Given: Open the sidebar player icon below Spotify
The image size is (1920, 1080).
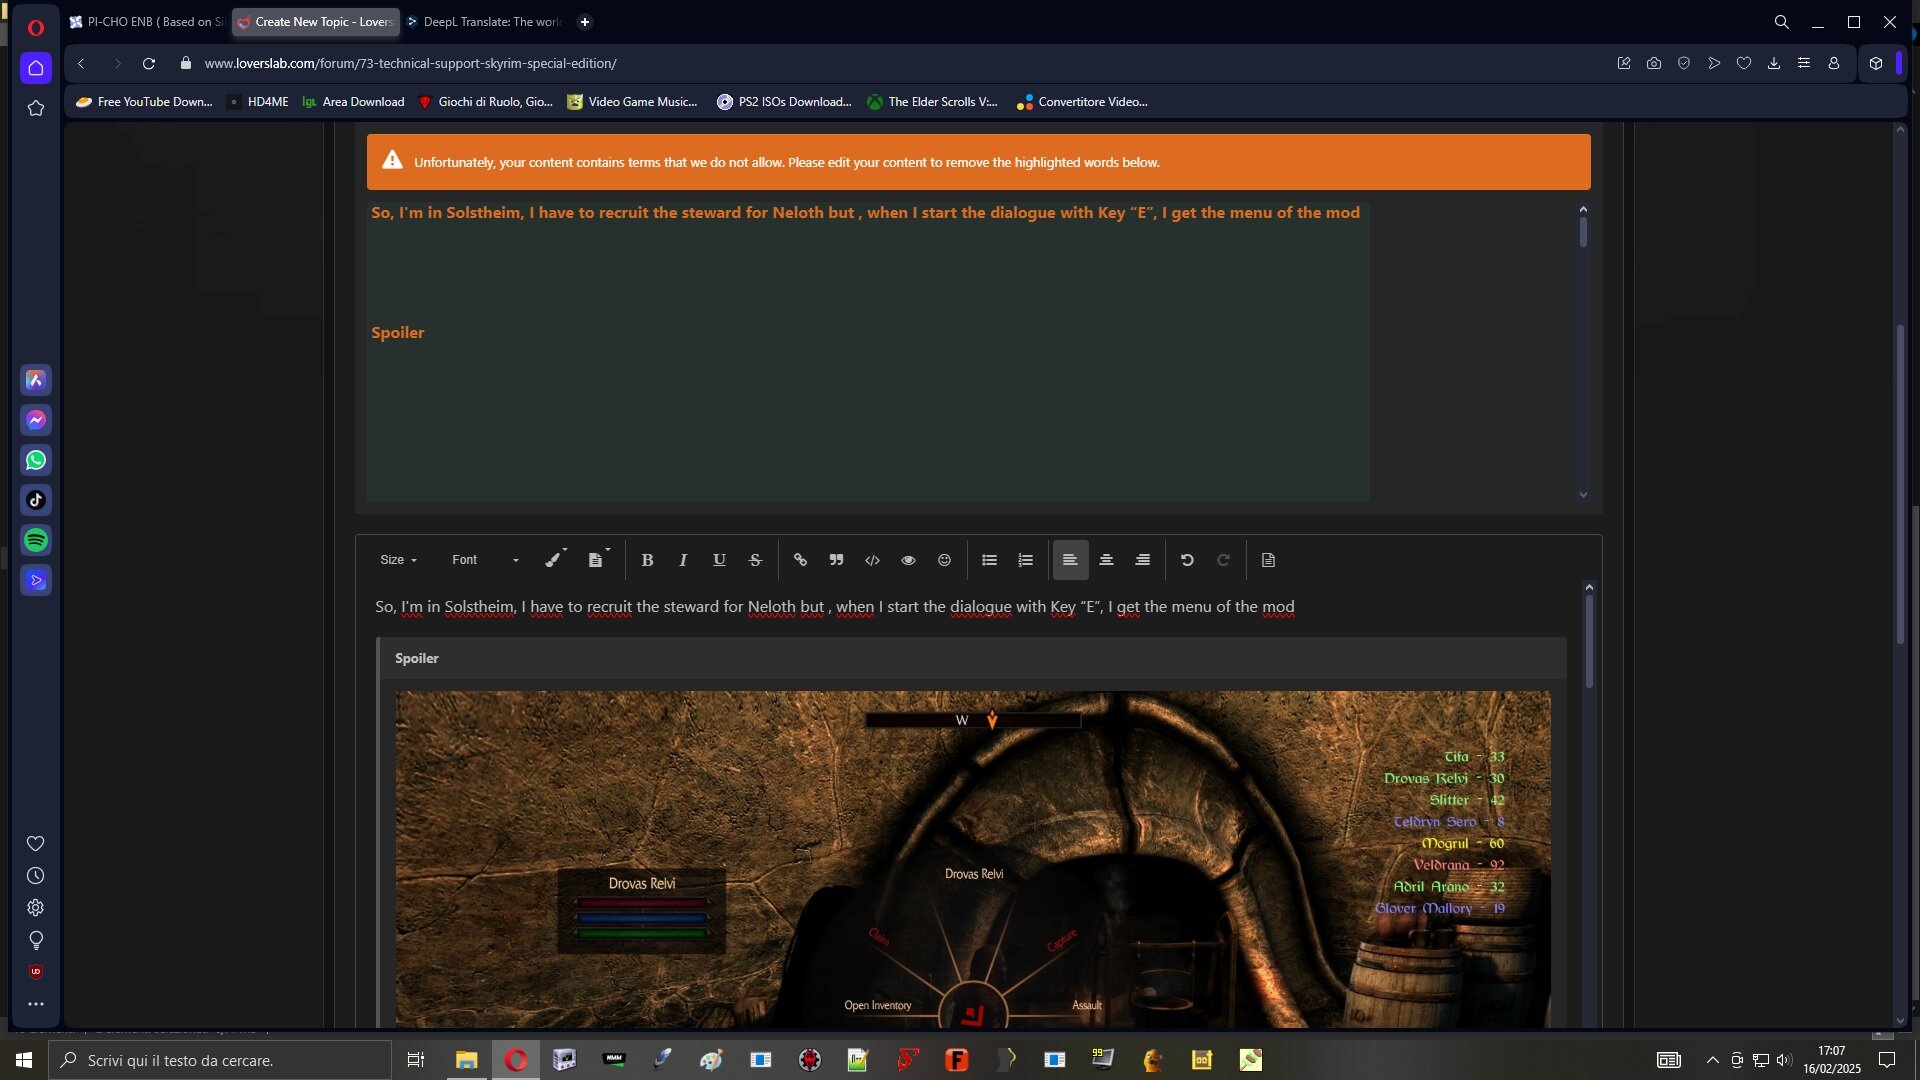Looking at the screenshot, I should [x=36, y=580].
